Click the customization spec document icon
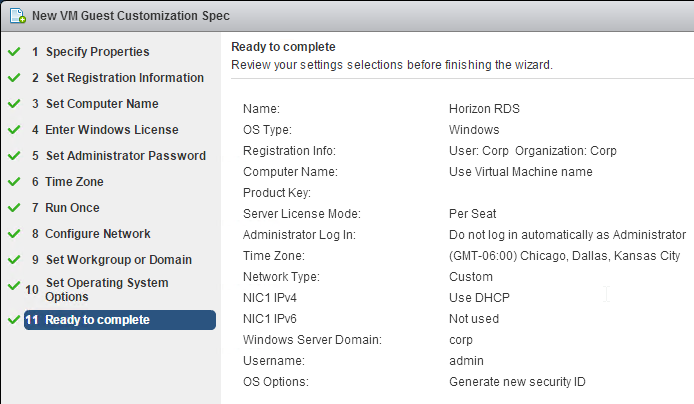The height and width of the screenshot is (404, 694). pyautogui.click(x=18, y=15)
